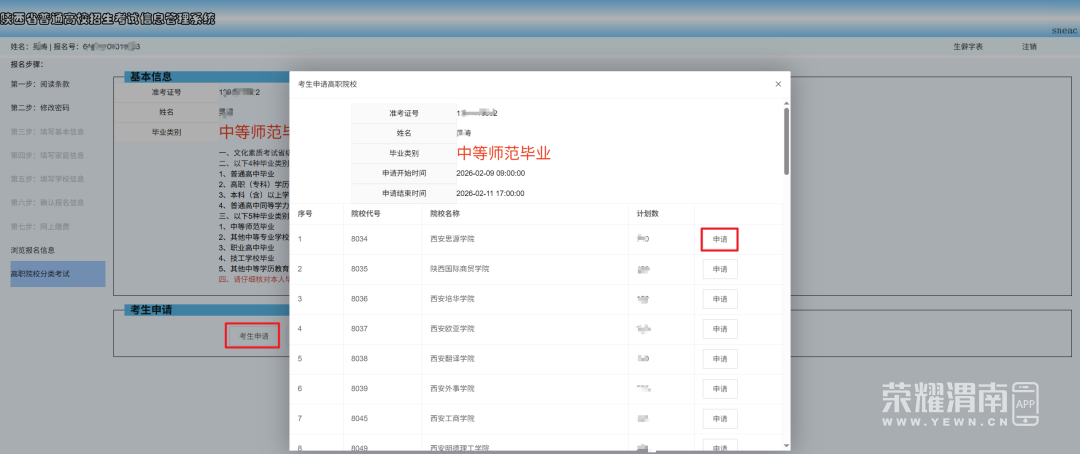This screenshot has height=454, width=1080.
Task: Close the 考生申请高职院校 dialog
Action: pyautogui.click(x=778, y=84)
